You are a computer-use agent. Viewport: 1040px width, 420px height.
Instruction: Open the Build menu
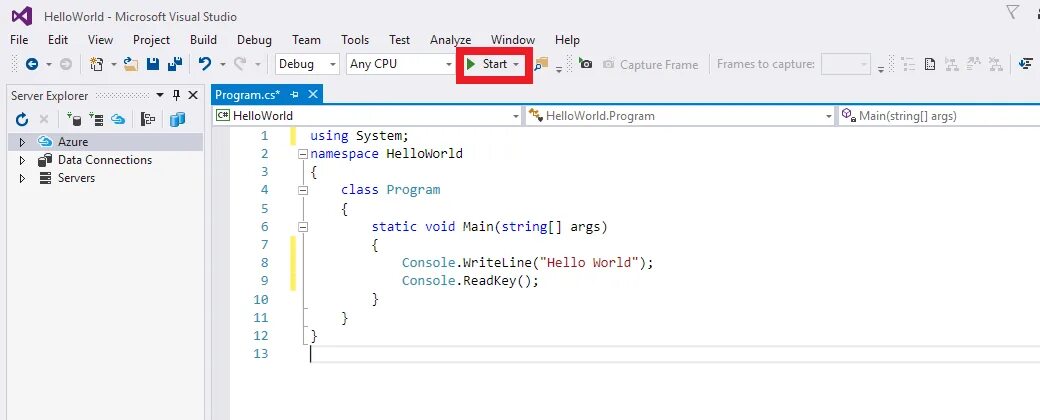pos(203,40)
